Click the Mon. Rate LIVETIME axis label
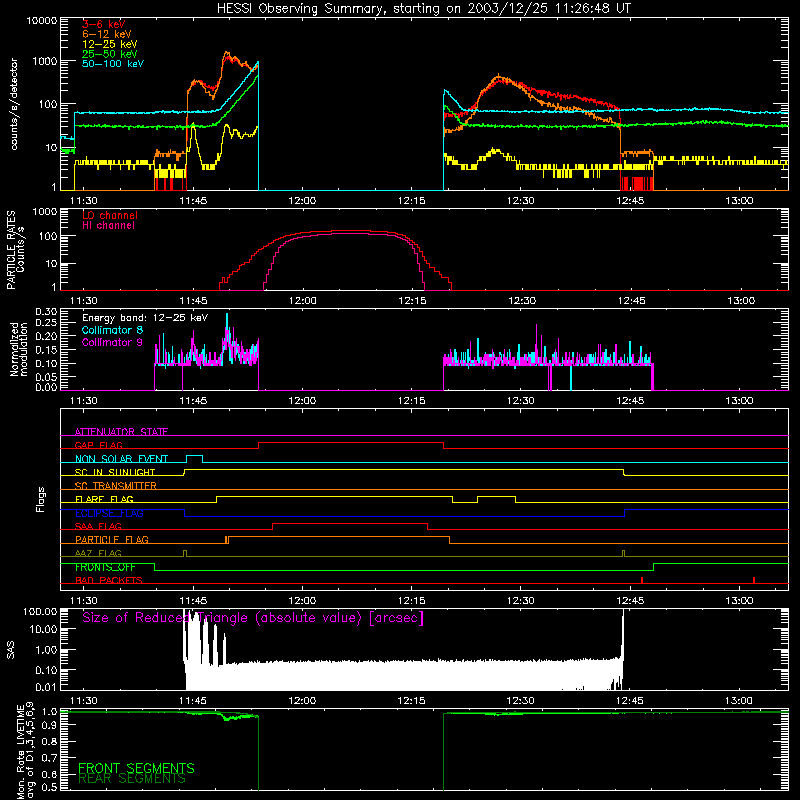 [x=25, y=750]
